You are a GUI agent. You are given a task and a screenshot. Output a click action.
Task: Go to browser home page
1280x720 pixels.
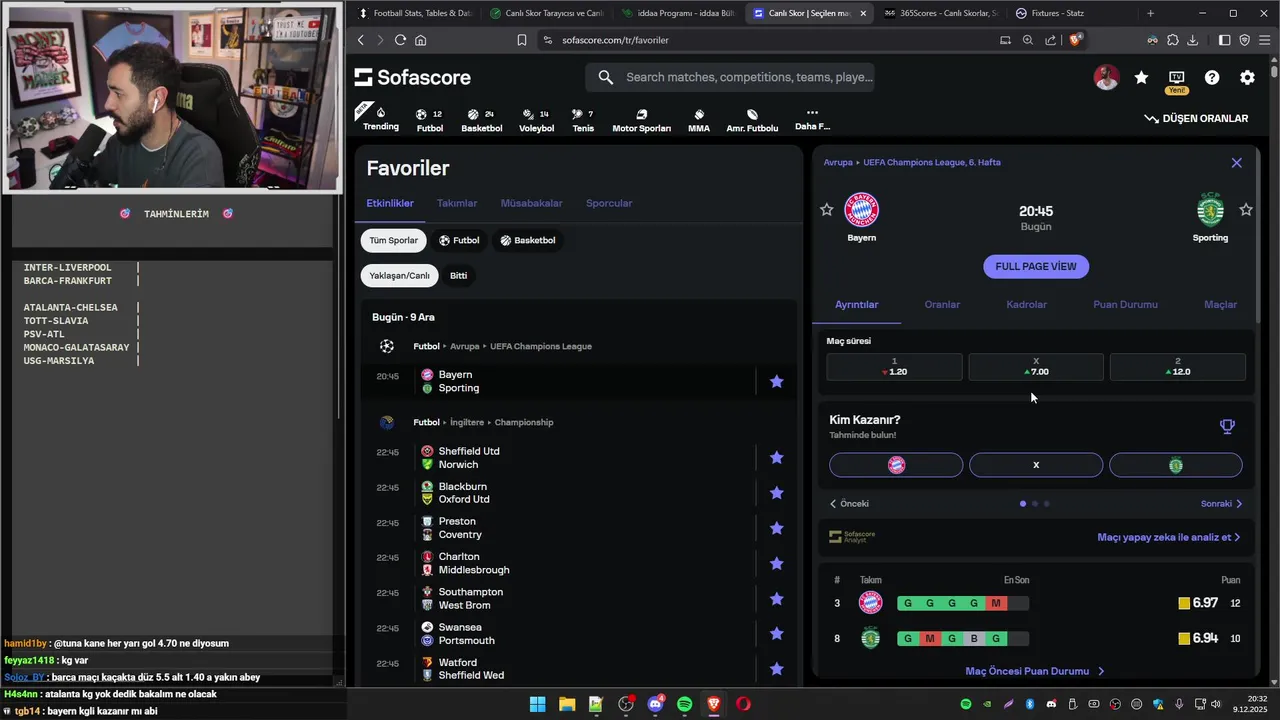click(x=421, y=40)
